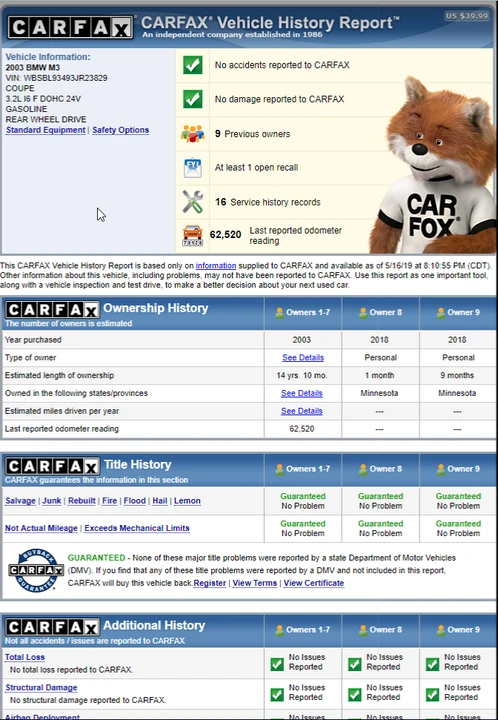Screen dimensions: 498x720
Task: Open the Total Loss link
Action: pos(25,657)
